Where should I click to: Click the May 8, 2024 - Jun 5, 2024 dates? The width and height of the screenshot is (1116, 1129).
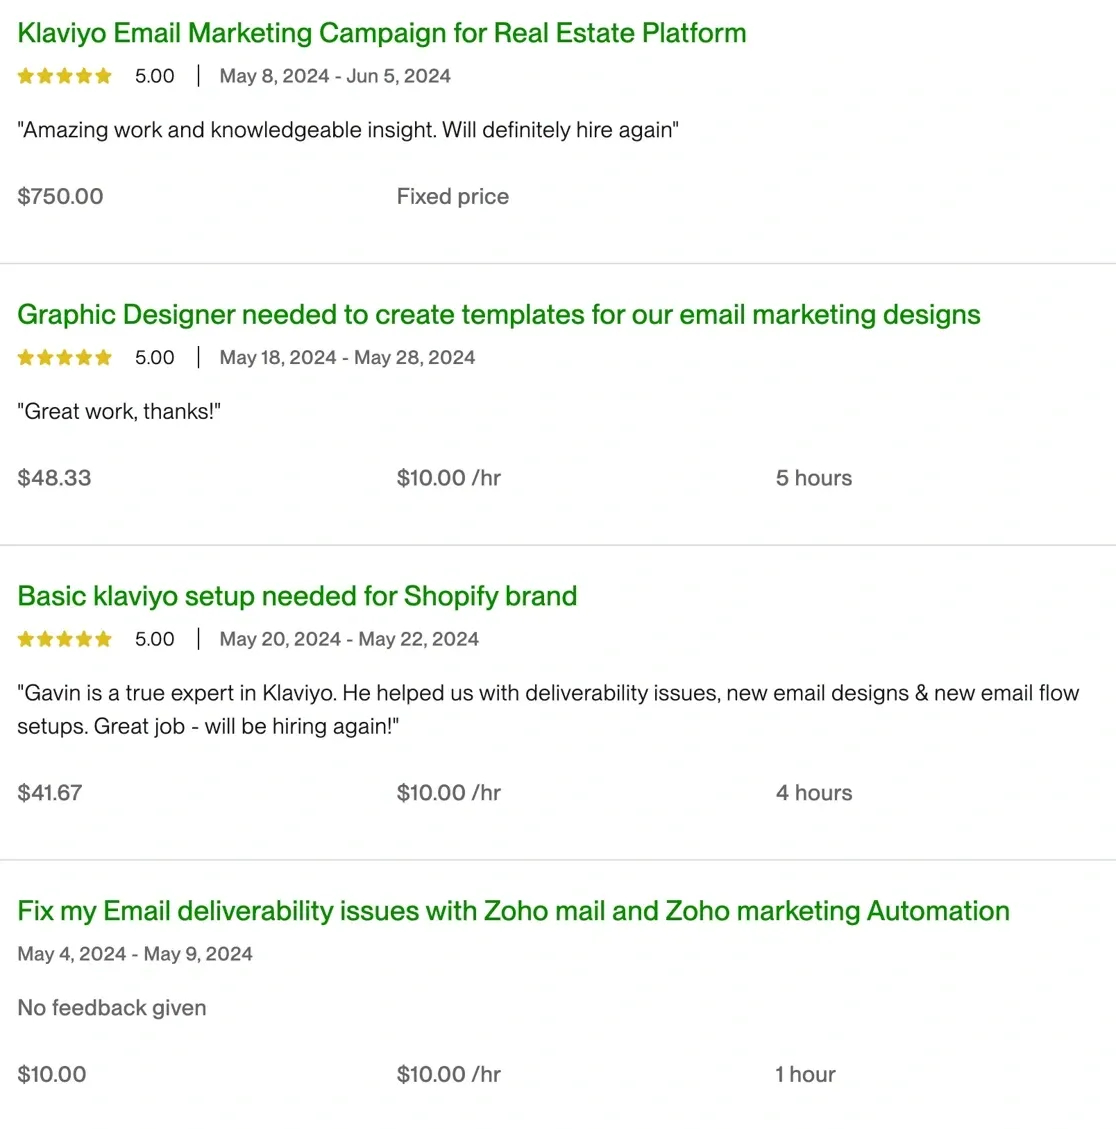[335, 76]
